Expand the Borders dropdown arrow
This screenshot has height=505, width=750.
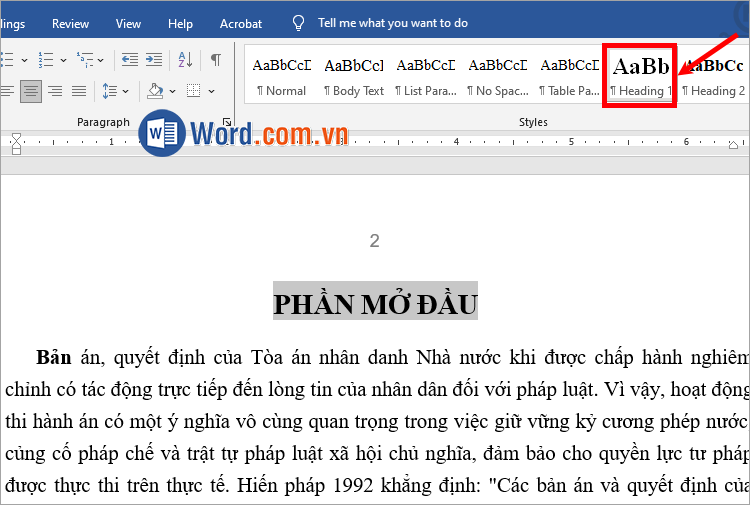(211, 91)
